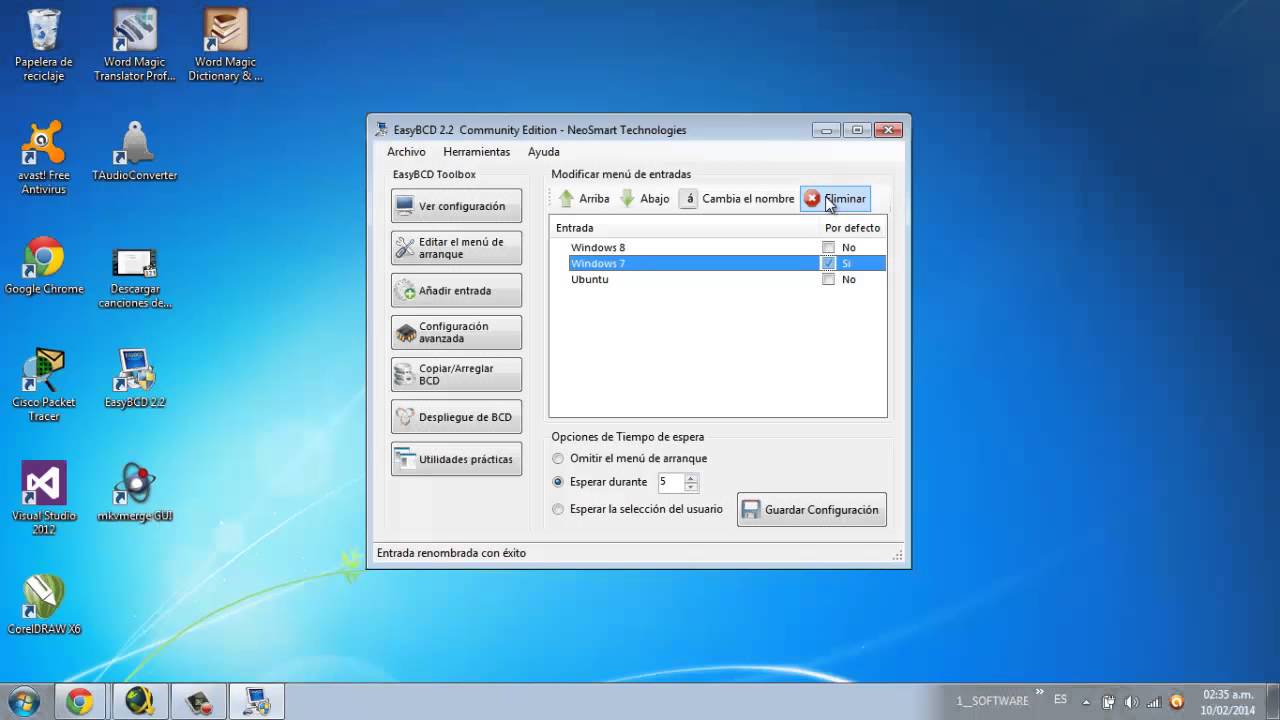Open Ver configuración in EasyBCD Toolbox
Viewport: 1280px width, 720px height.
click(x=456, y=206)
